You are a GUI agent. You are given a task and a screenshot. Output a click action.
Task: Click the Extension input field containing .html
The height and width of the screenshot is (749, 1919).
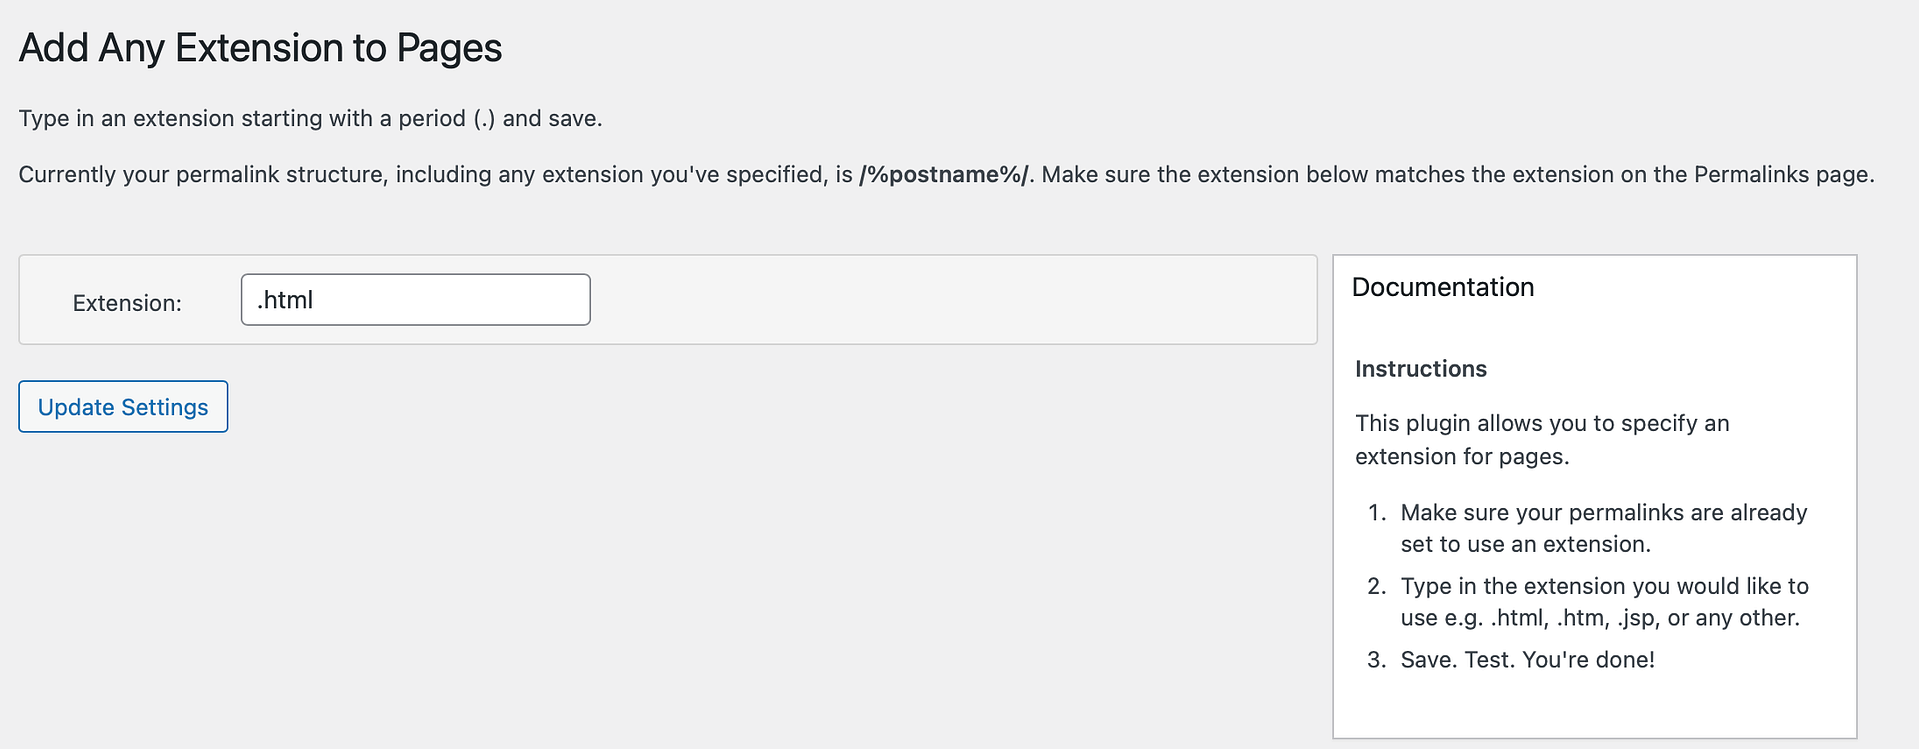(x=415, y=299)
